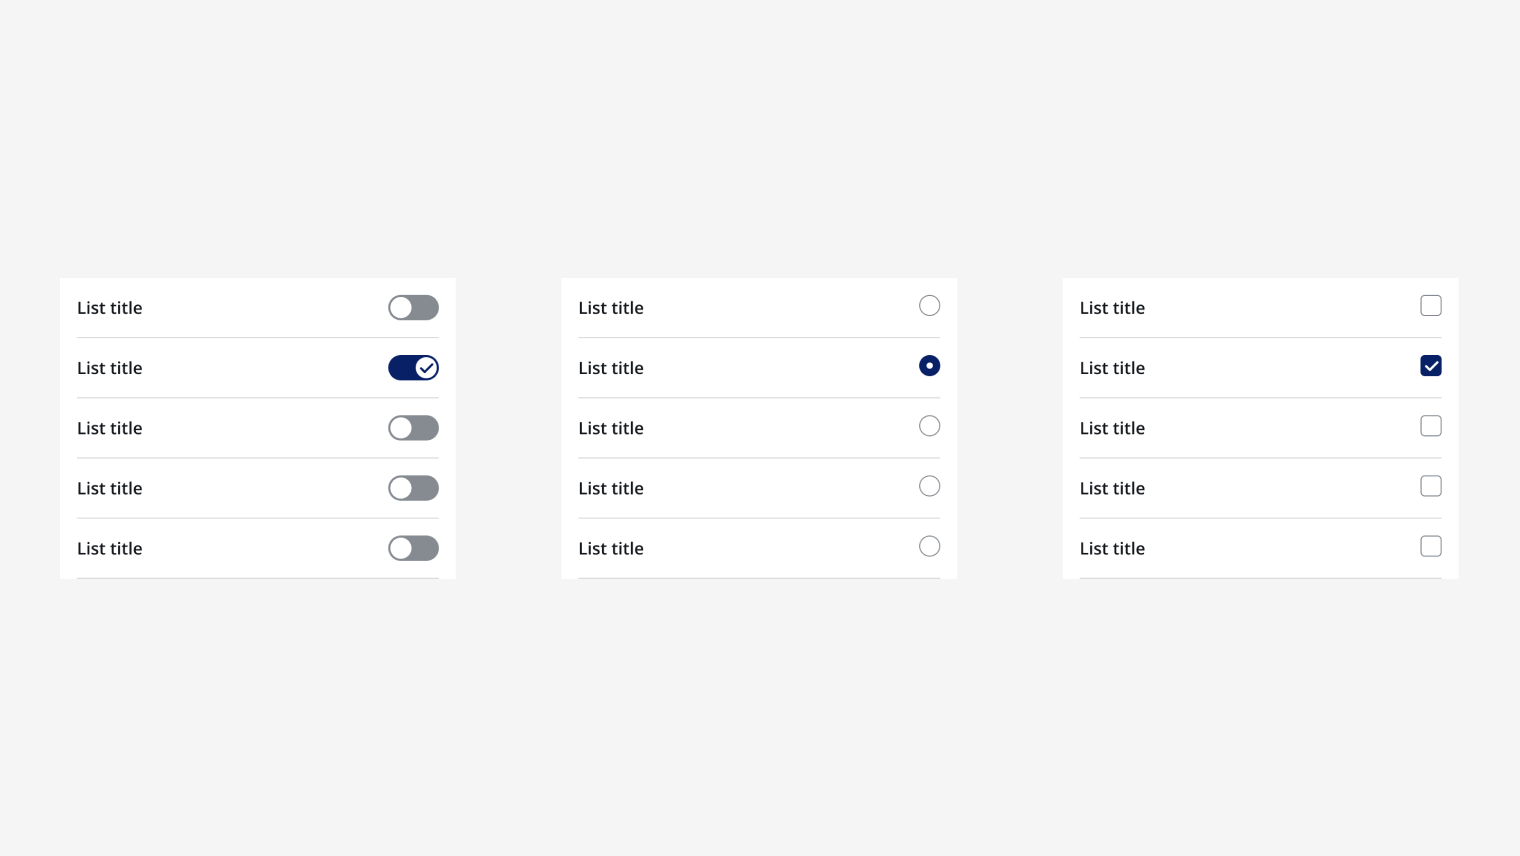Check the first checkbox in the checkbox list
The width and height of the screenshot is (1520, 856).
(x=1431, y=306)
